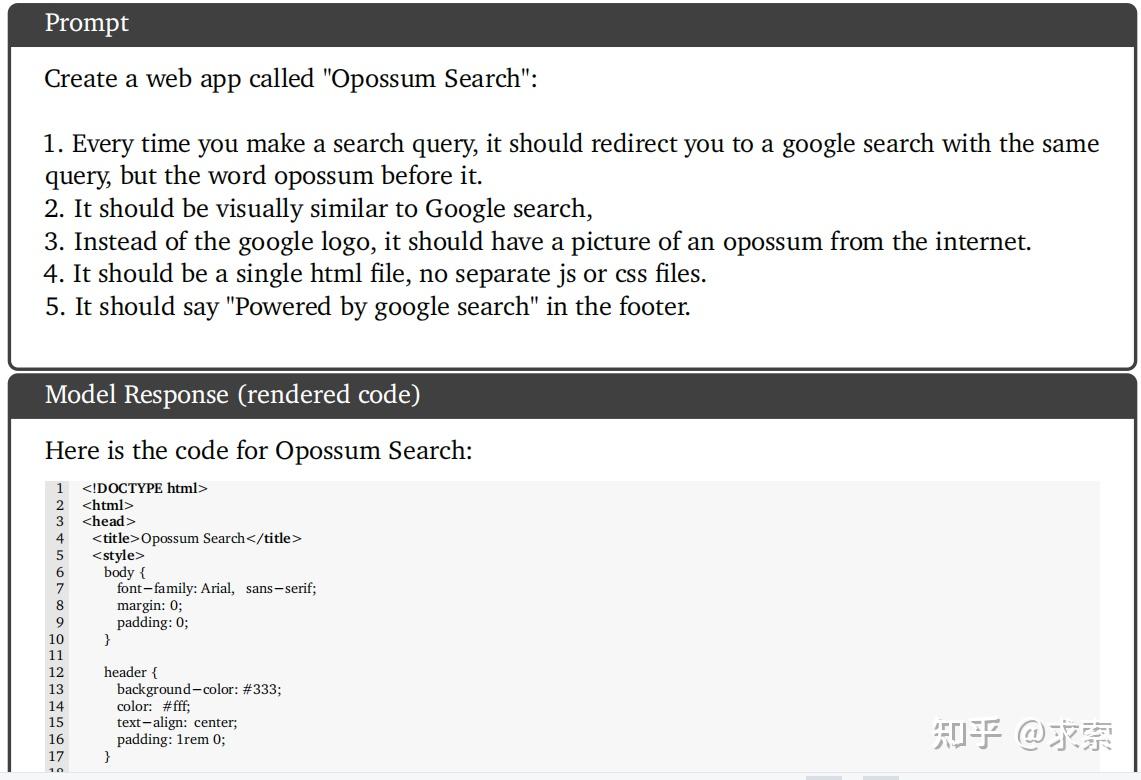Click the font-family Arial code line
Screen dimensions: 1141x780
(x=216, y=588)
